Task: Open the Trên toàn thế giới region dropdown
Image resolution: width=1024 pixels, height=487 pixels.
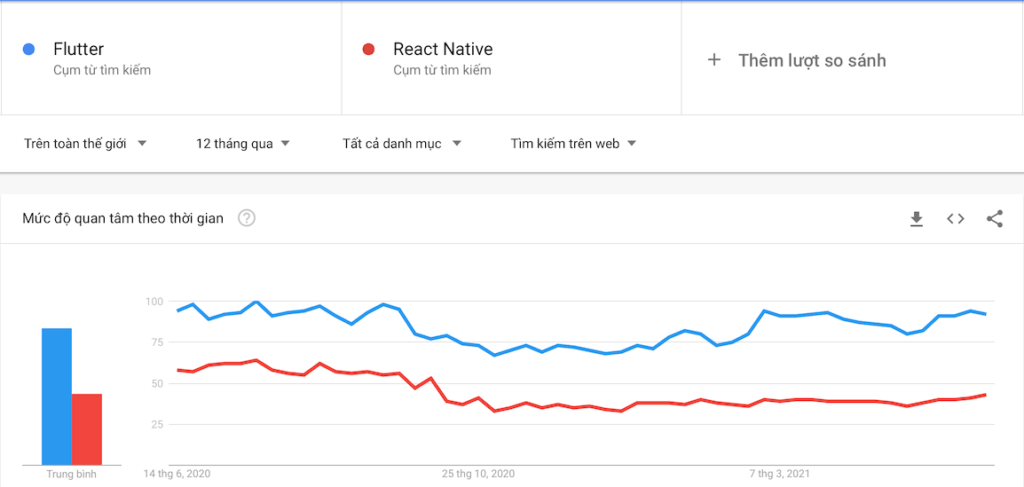Action: pos(85,144)
